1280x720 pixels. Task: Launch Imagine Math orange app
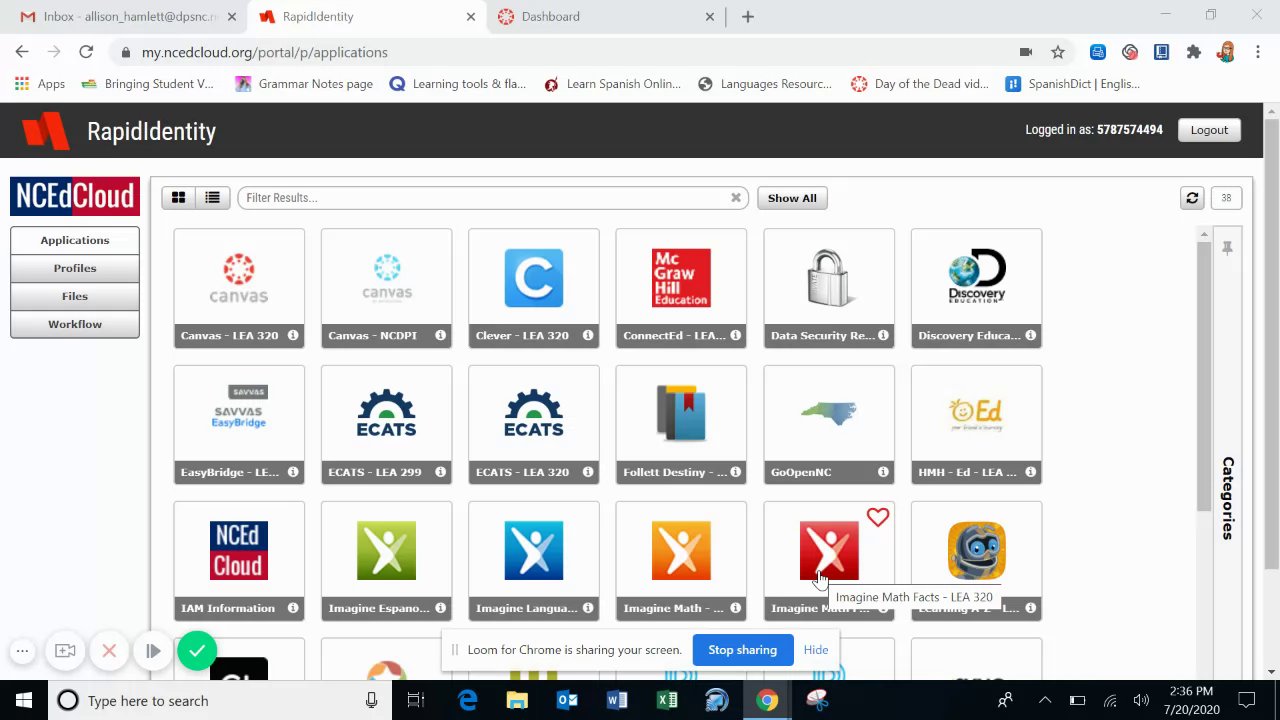pyautogui.click(x=681, y=561)
